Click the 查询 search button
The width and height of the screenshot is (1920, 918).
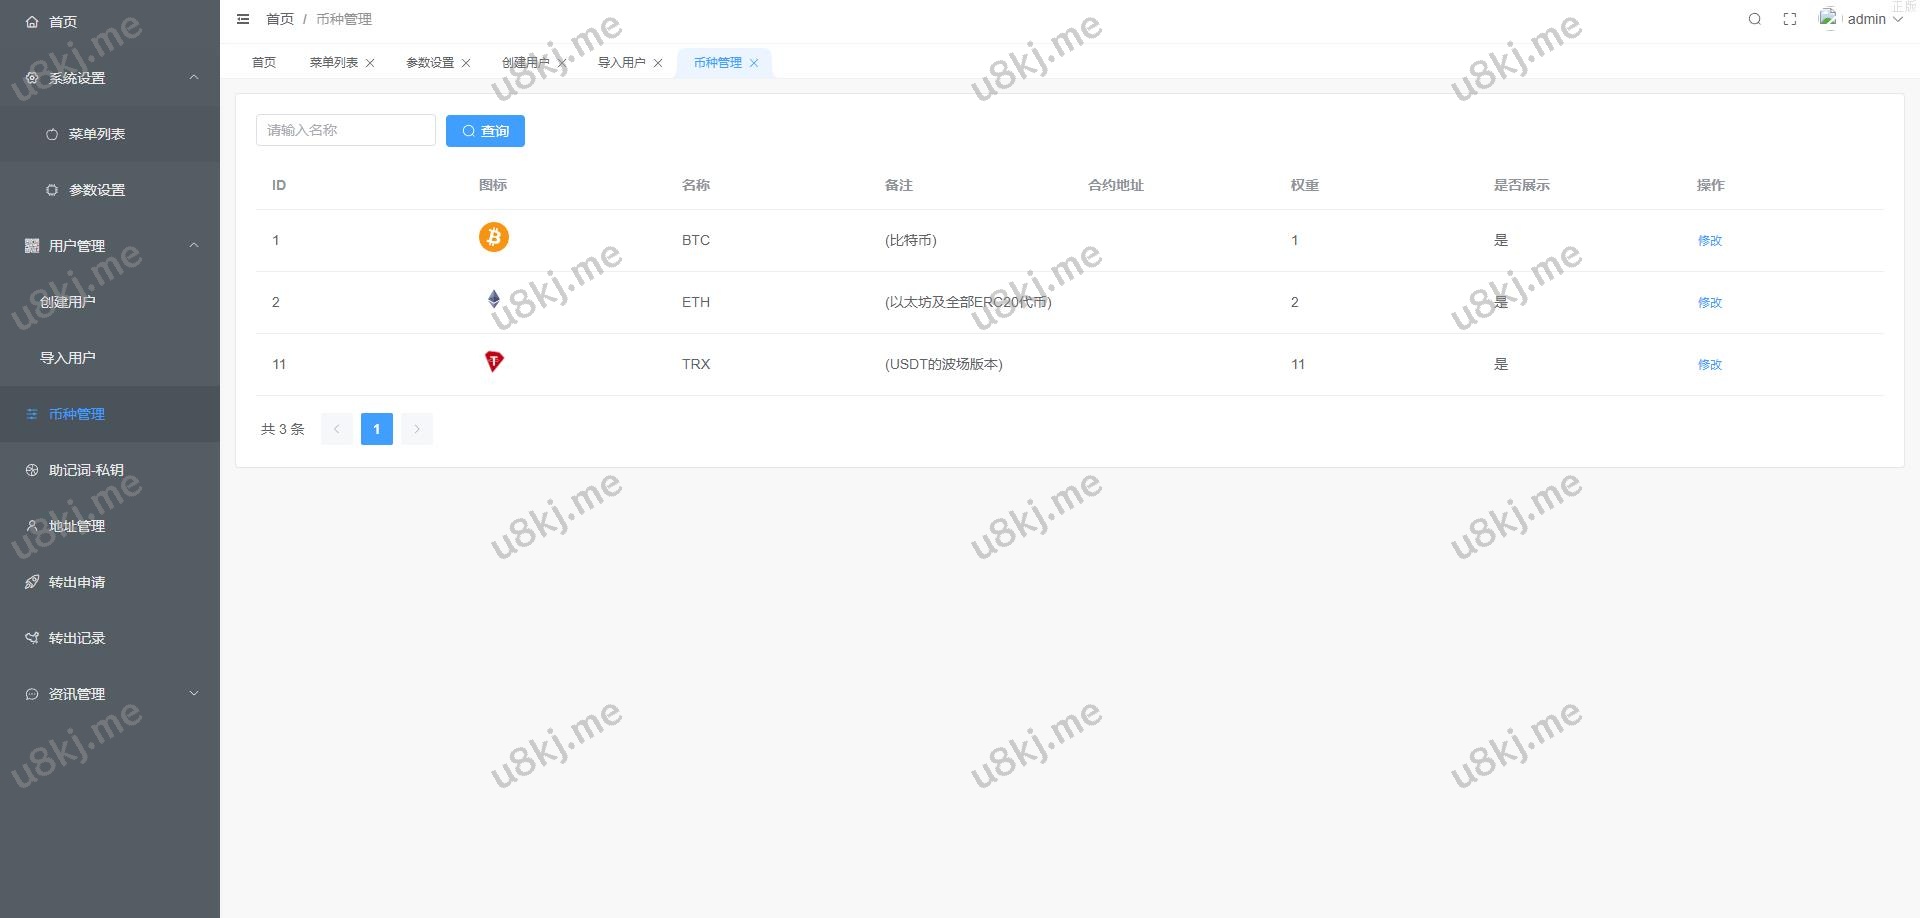pos(485,131)
